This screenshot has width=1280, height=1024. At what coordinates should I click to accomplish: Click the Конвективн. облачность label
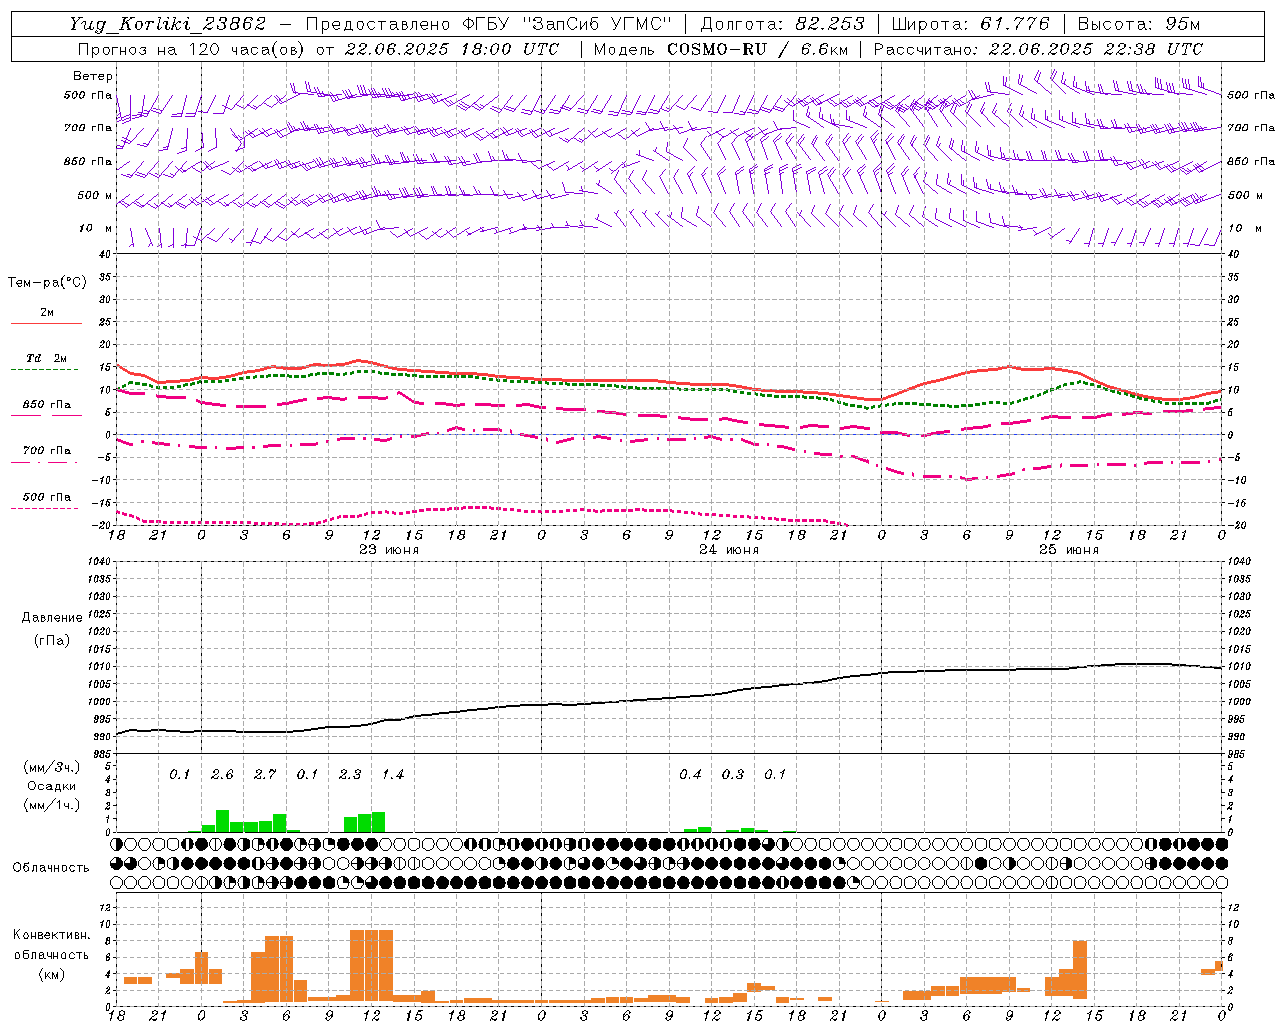coord(51,944)
